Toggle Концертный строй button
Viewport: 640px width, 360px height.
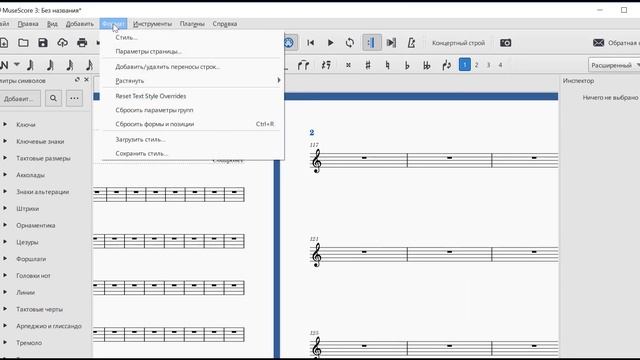(x=458, y=43)
